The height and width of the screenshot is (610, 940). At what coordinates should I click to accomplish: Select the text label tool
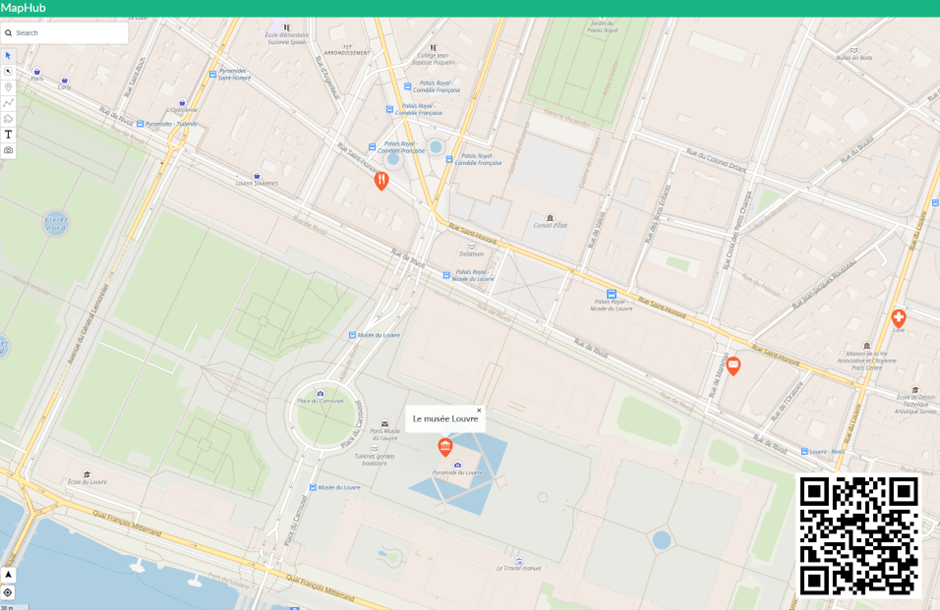click(8, 134)
